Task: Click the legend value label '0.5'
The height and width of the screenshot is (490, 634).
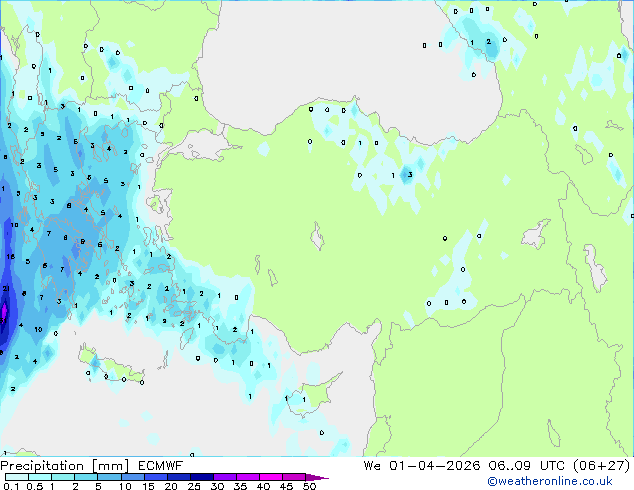Action: tap(35, 486)
